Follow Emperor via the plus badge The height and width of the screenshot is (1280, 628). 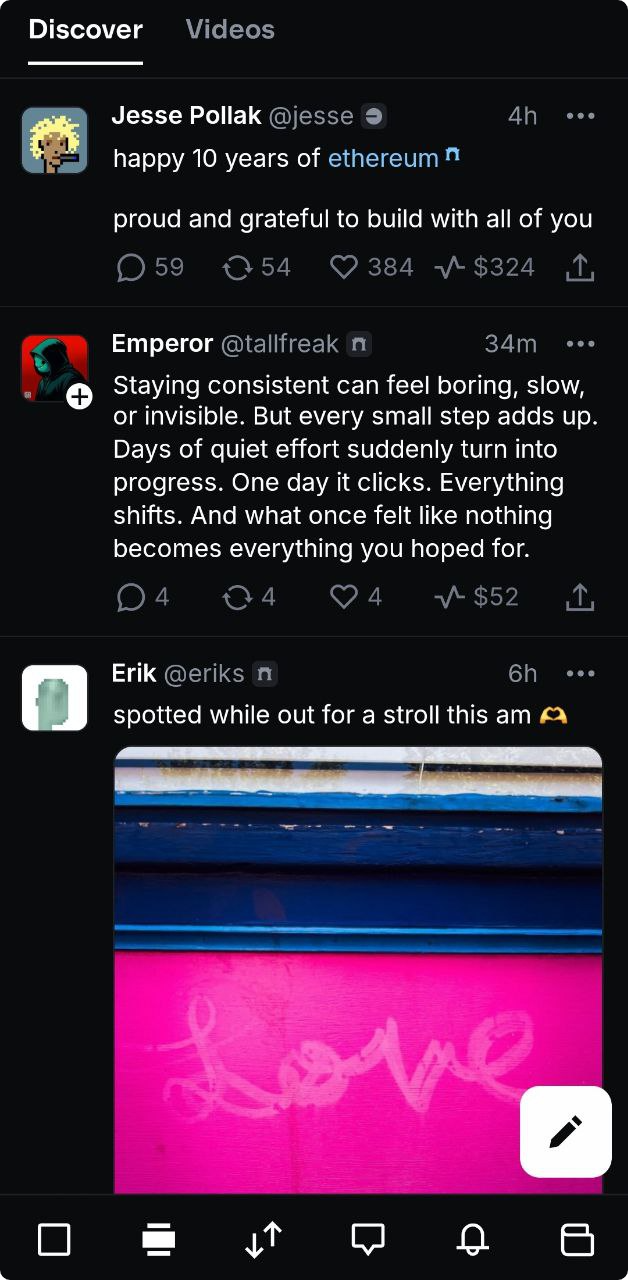coord(79,397)
